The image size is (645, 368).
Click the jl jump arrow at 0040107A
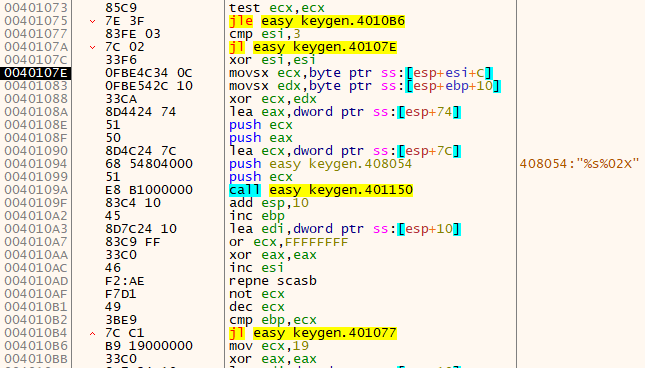click(93, 47)
